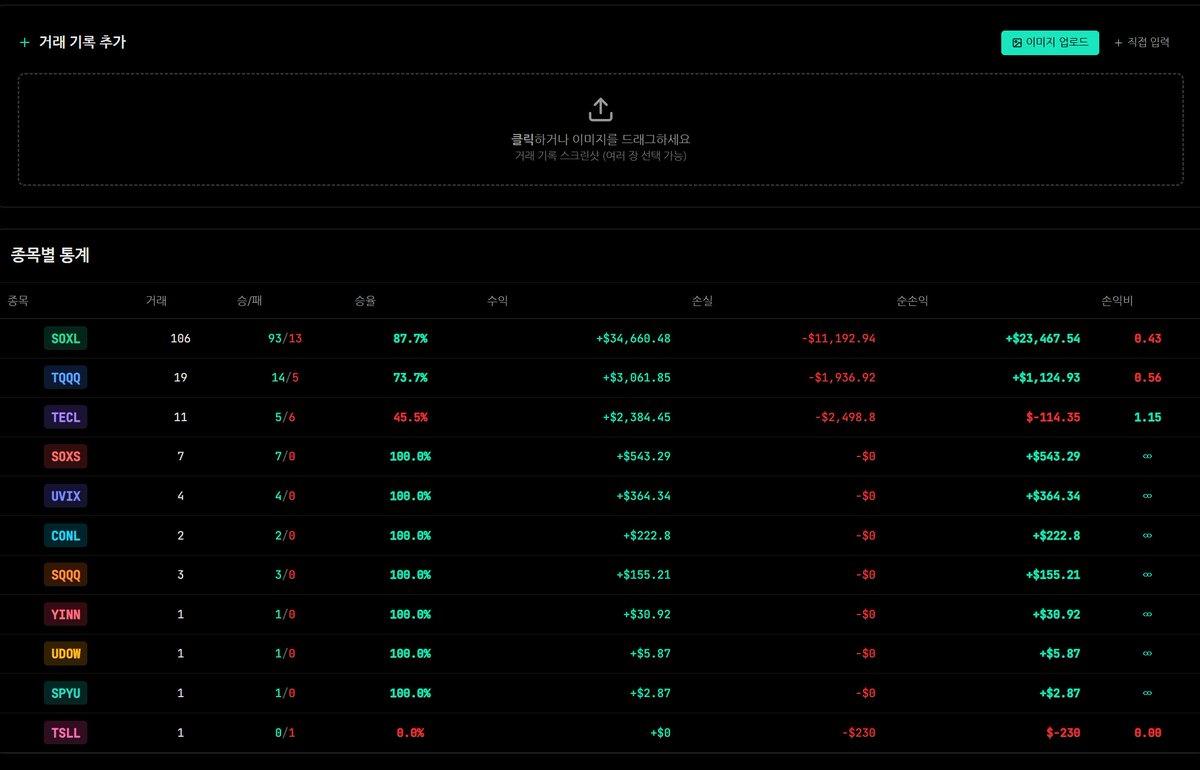The height and width of the screenshot is (770, 1200).
Task: Click the 이미지 업로드 button
Action: pos(1050,43)
